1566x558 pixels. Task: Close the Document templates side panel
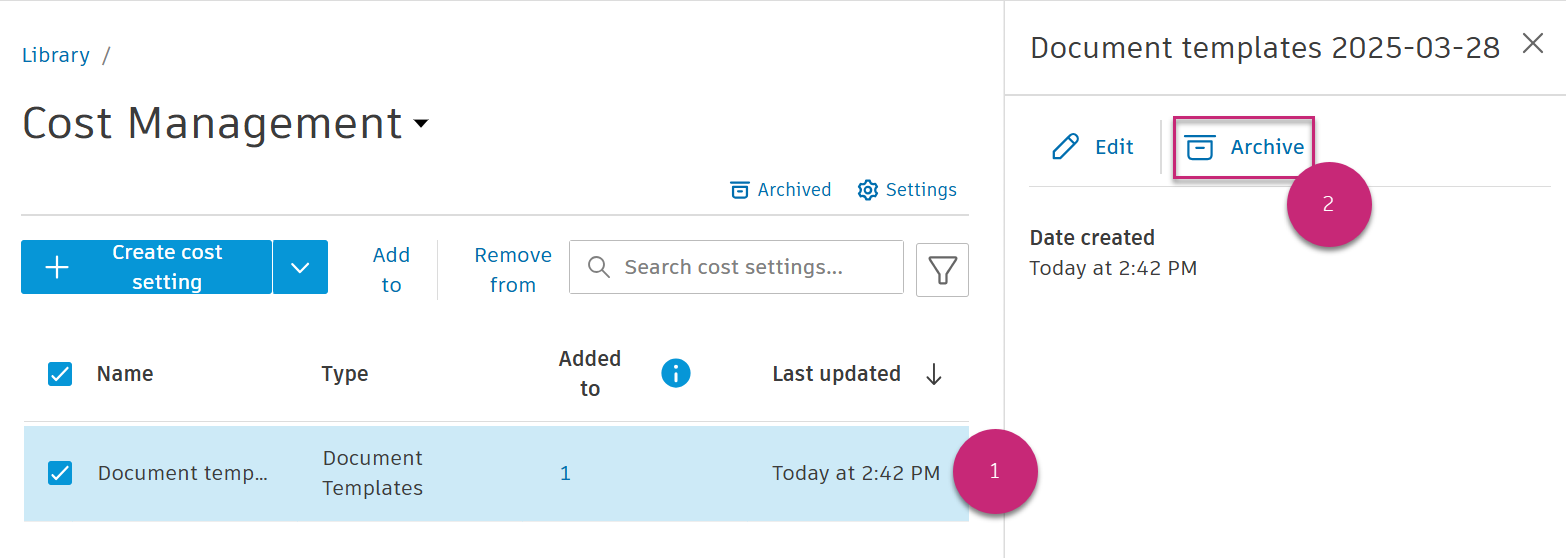tap(1532, 44)
